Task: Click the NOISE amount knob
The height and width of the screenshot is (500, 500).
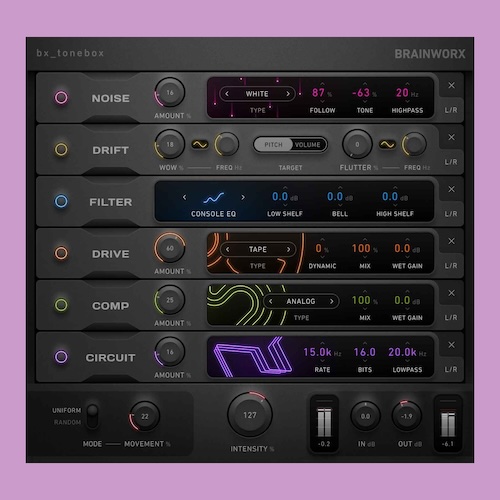Action: coord(170,92)
